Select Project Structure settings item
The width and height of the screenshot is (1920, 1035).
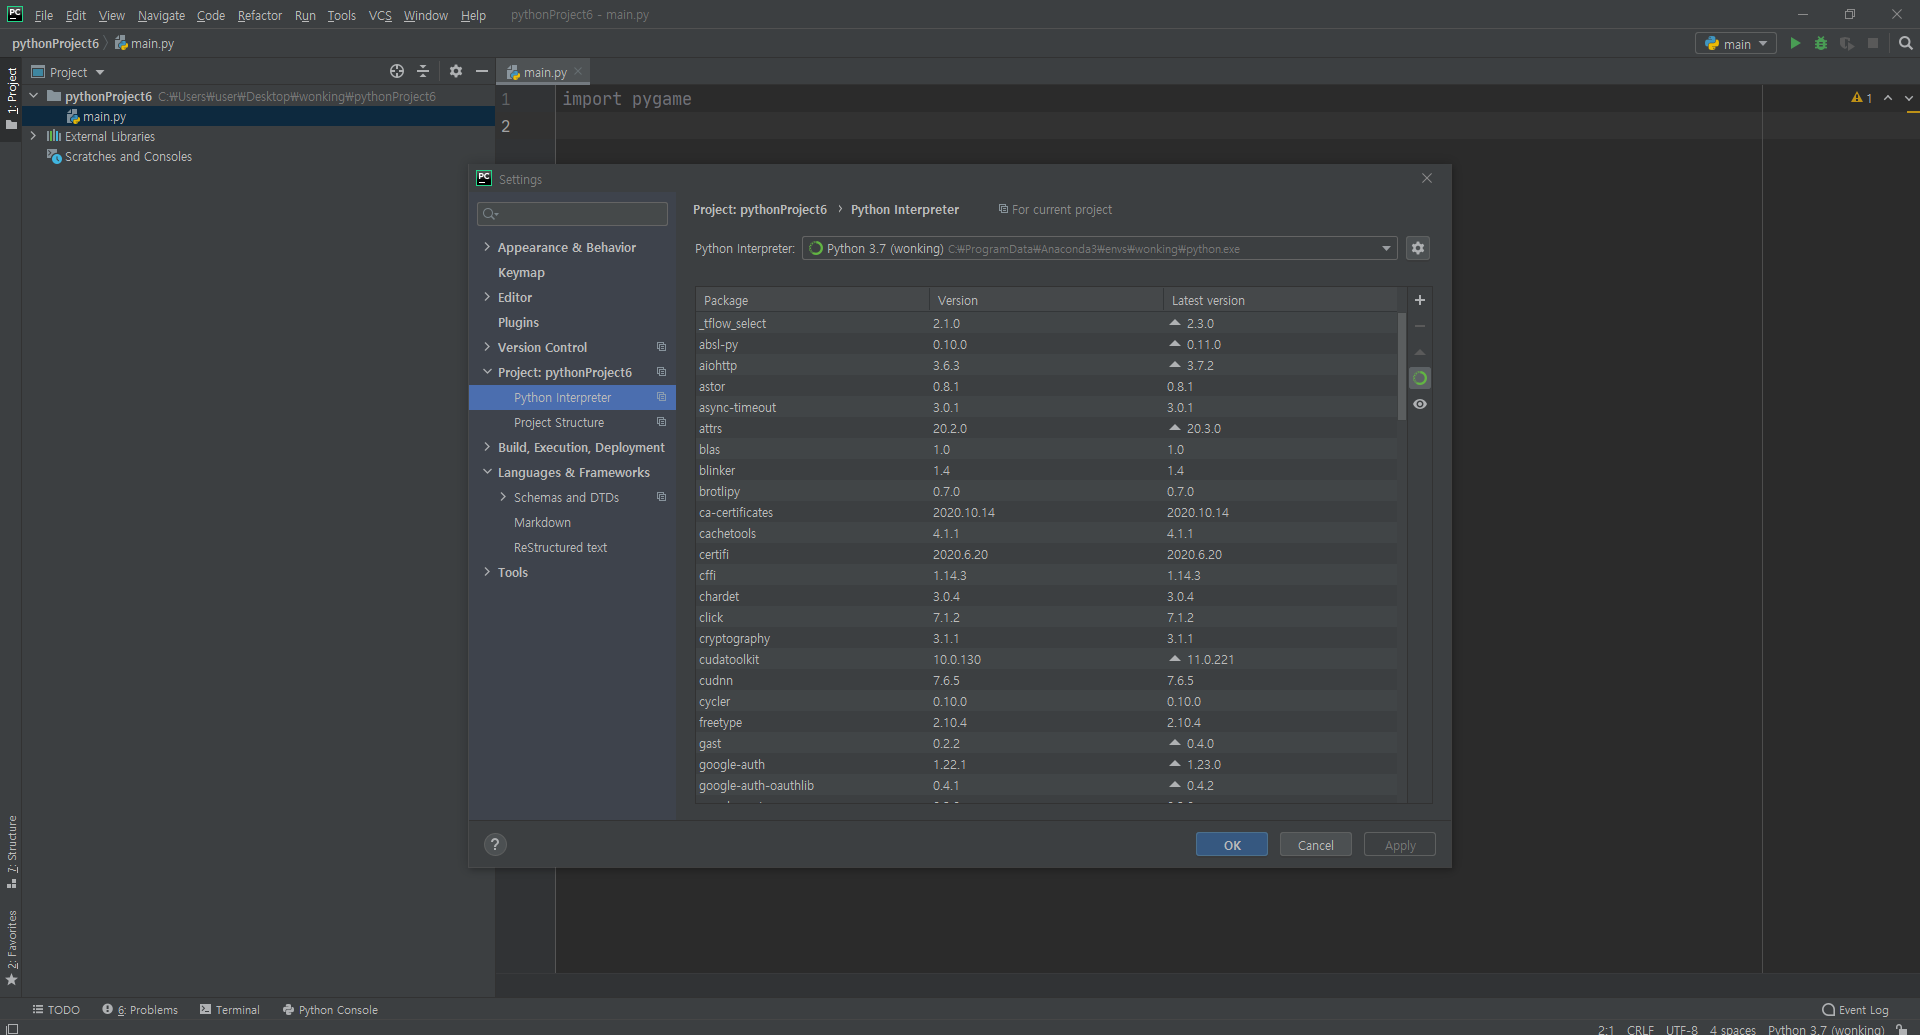click(559, 422)
